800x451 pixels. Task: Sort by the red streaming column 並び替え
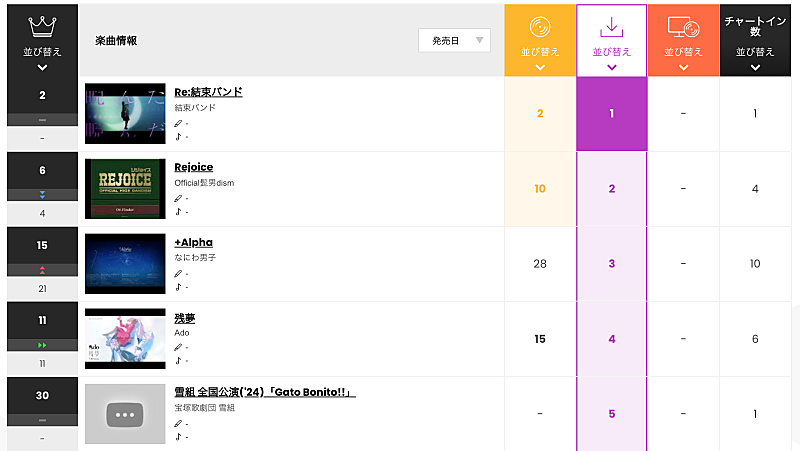pos(683,51)
